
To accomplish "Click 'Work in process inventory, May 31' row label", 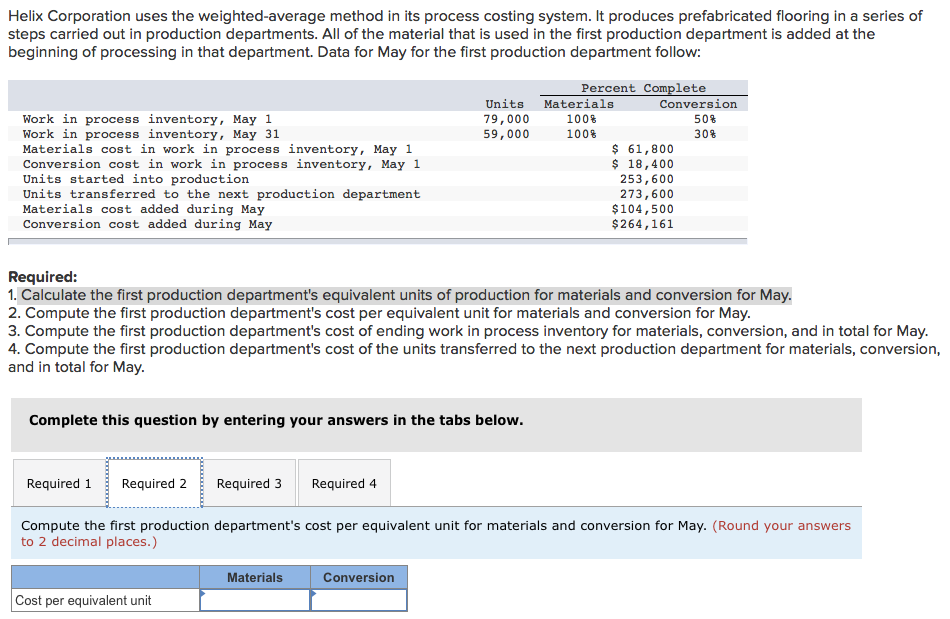I will (x=151, y=134).
